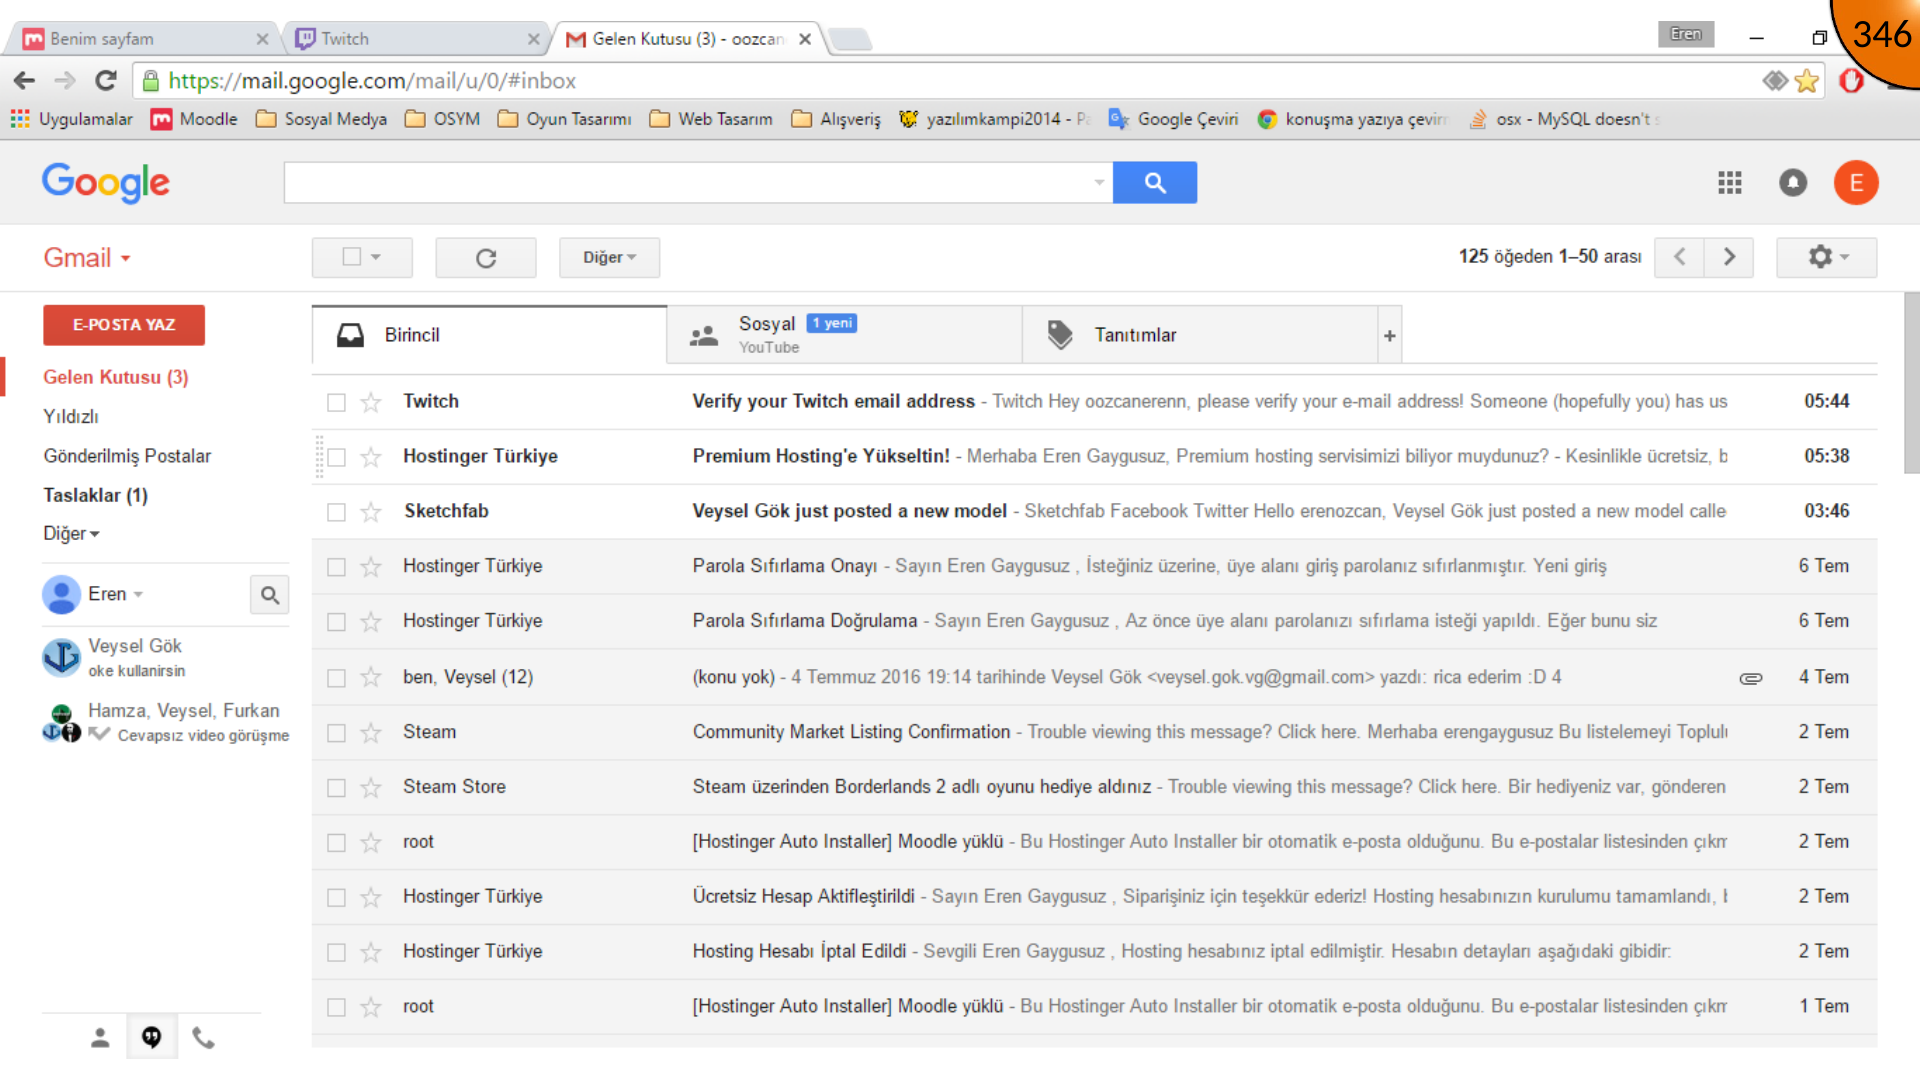Screen dimensions: 1921x1080
Task: Click the attachment paperclip on Veysel conversation
Action: click(1750, 678)
